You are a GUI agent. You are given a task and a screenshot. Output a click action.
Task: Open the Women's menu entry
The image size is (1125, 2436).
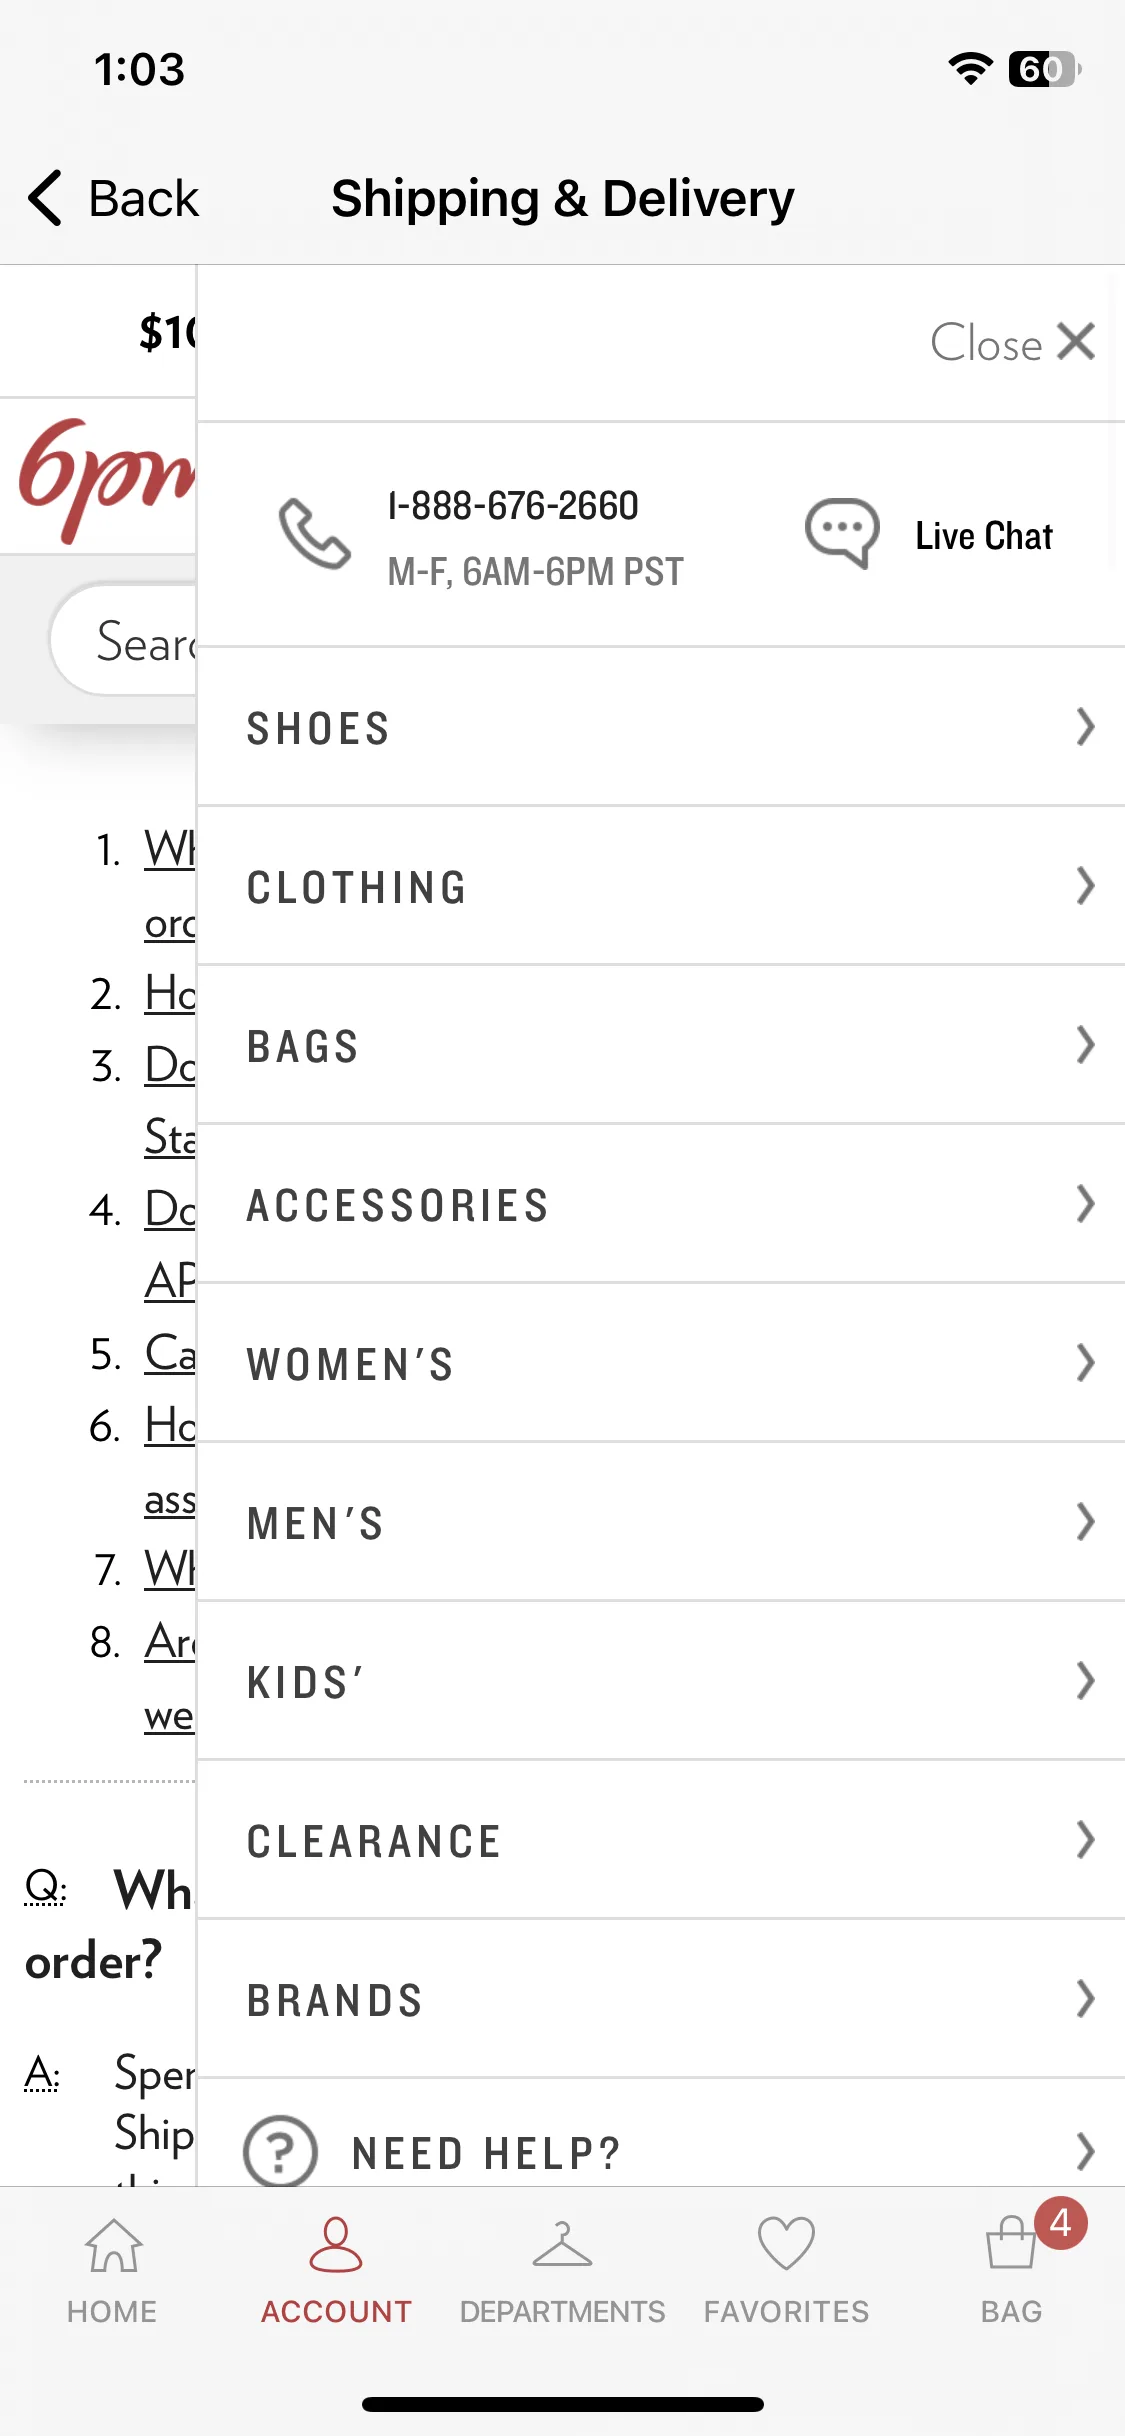661,1363
